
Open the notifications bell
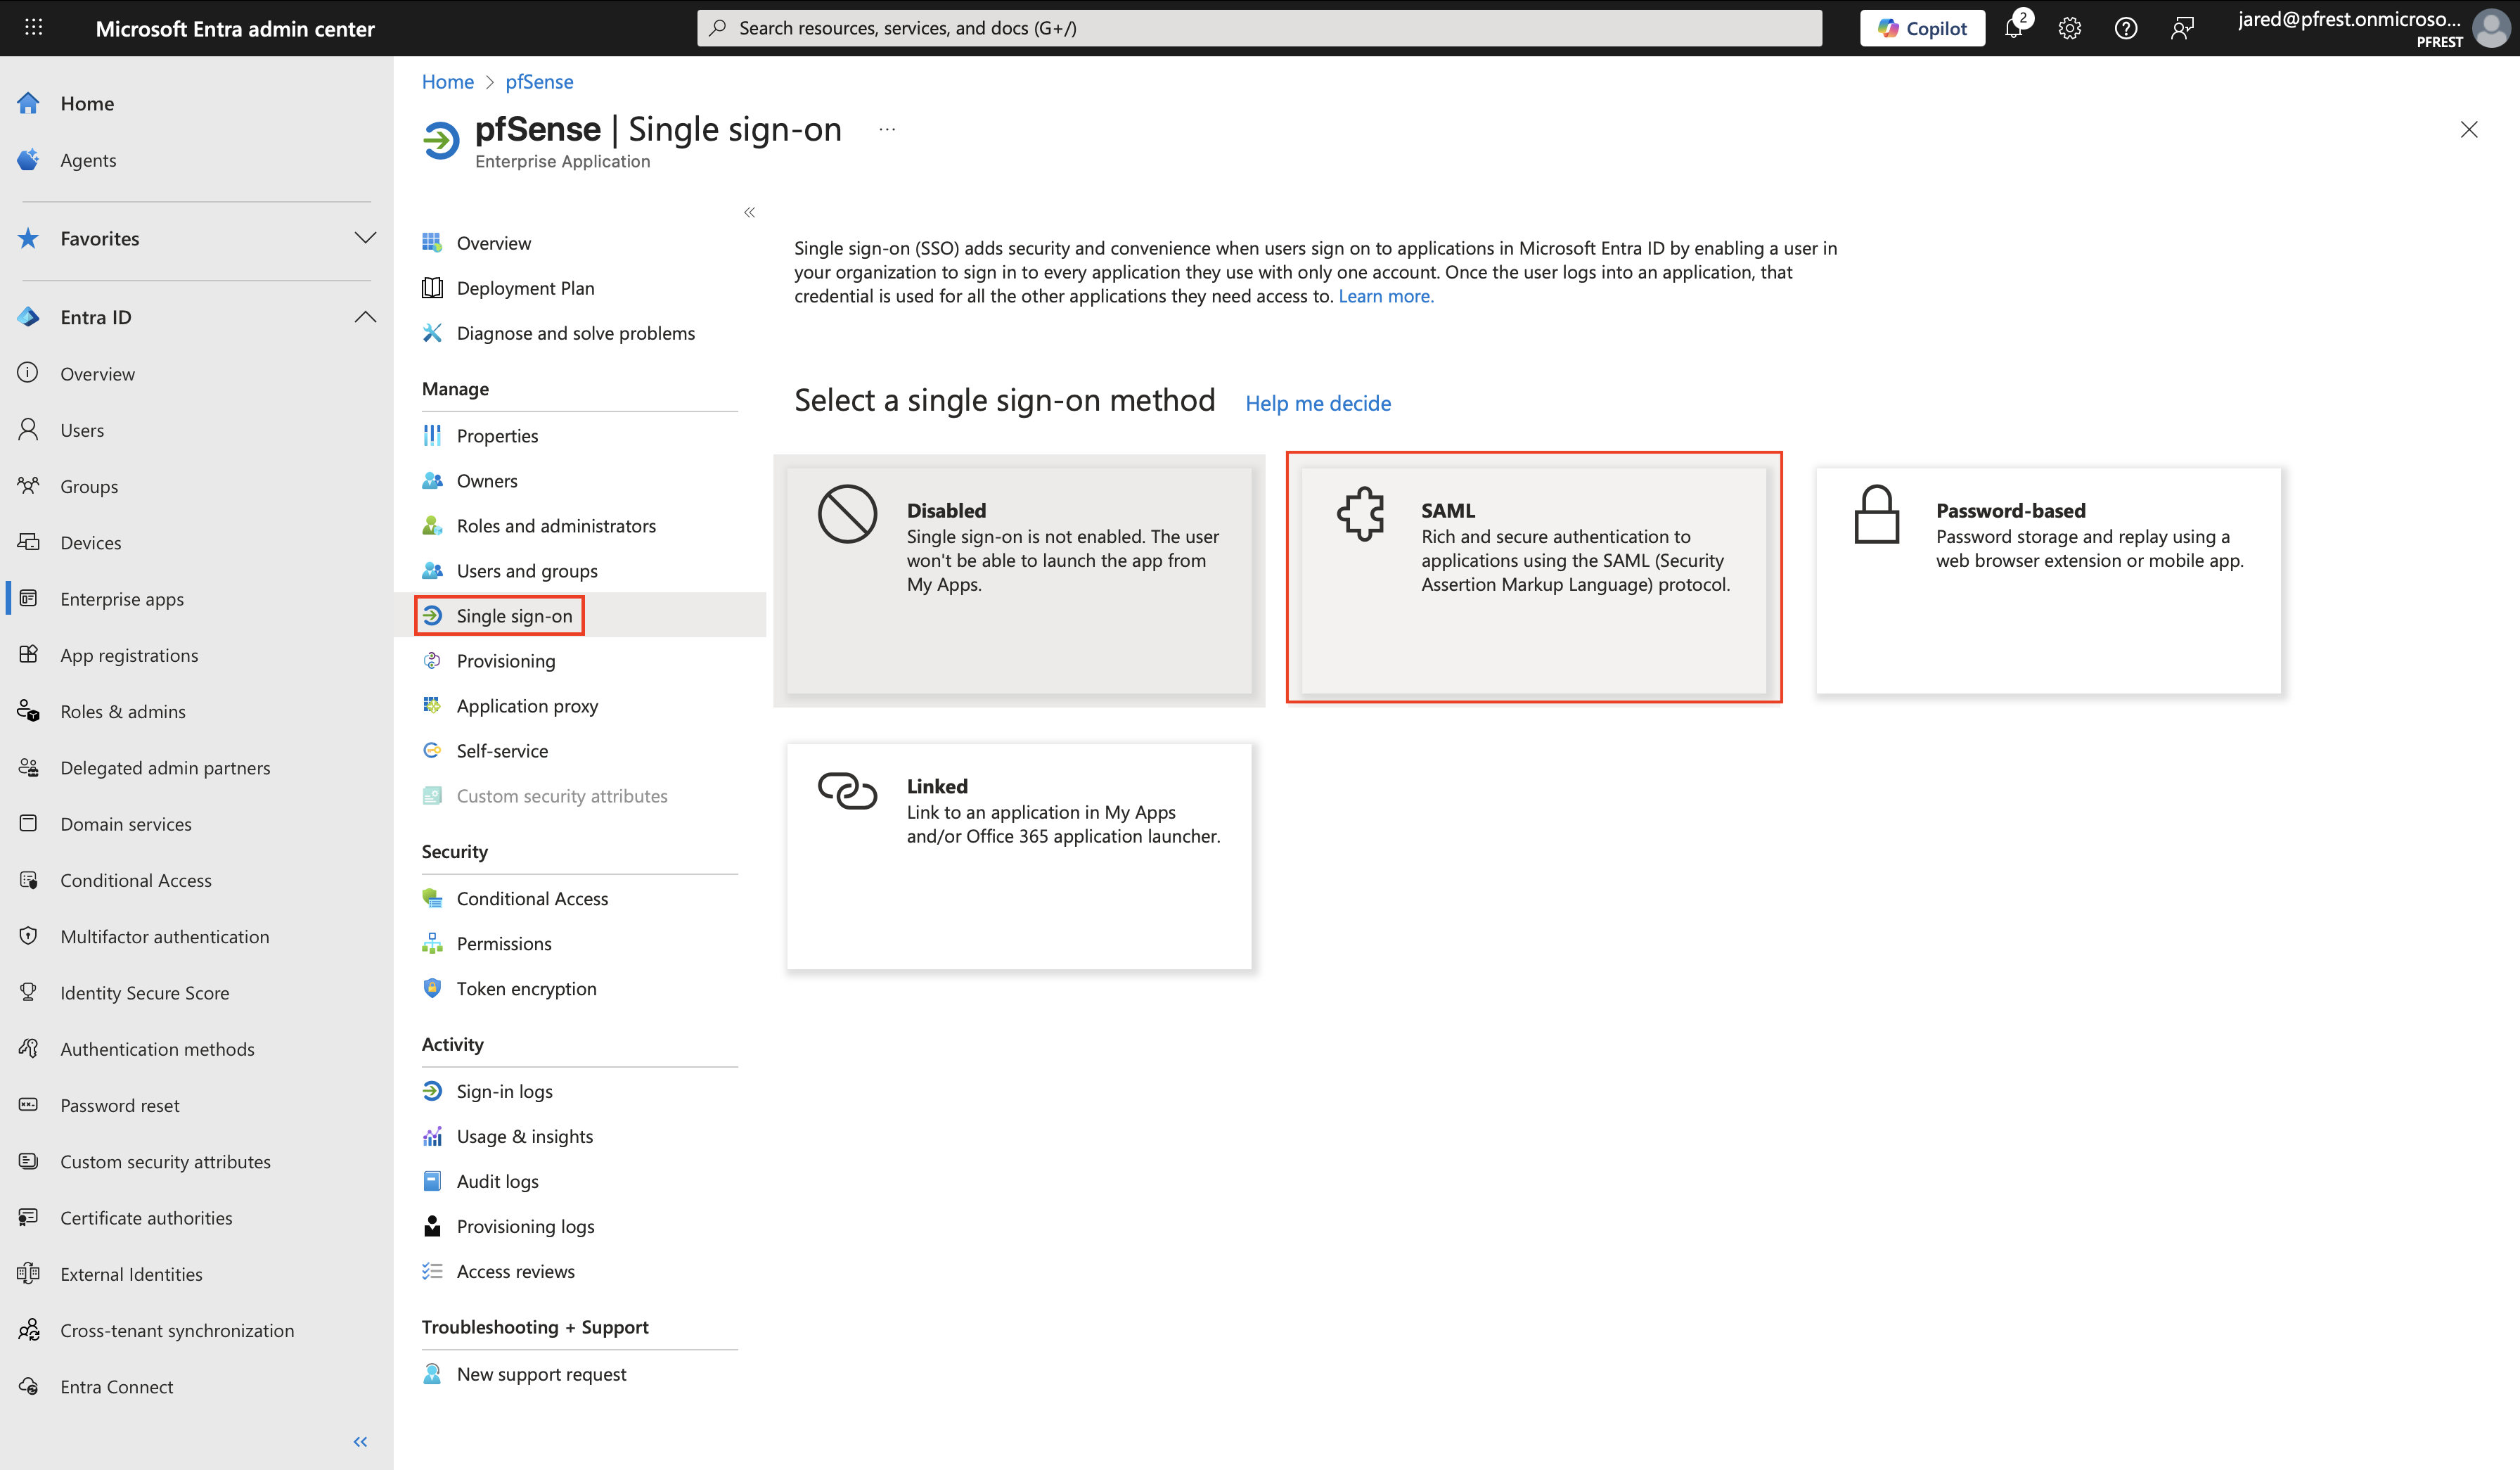tap(2014, 27)
